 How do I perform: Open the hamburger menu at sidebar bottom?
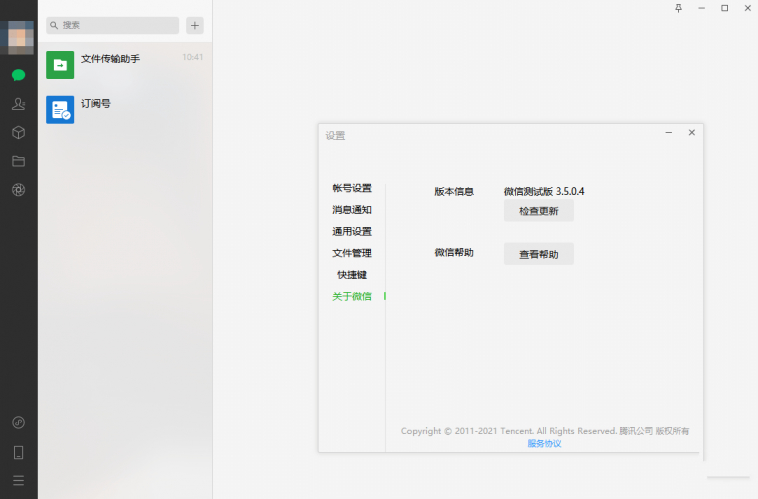click(x=18, y=481)
